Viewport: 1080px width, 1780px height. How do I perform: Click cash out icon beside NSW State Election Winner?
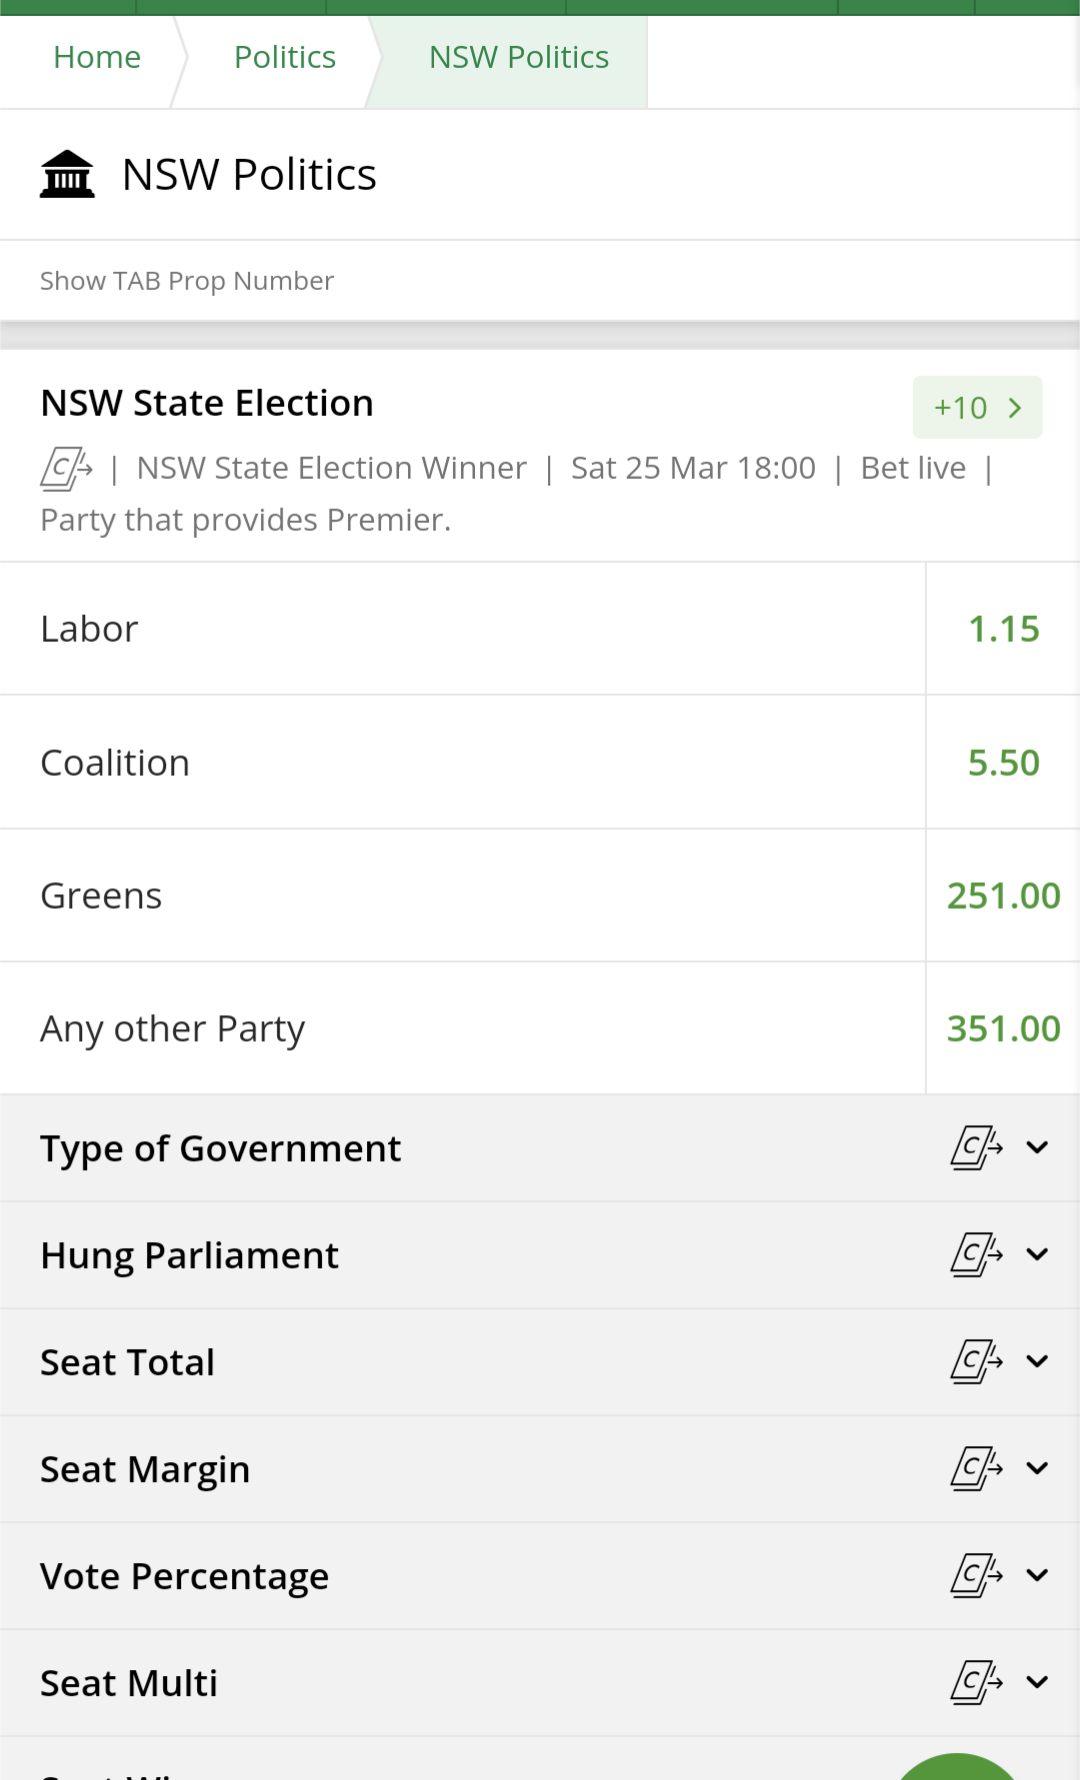[x=66, y=468]
